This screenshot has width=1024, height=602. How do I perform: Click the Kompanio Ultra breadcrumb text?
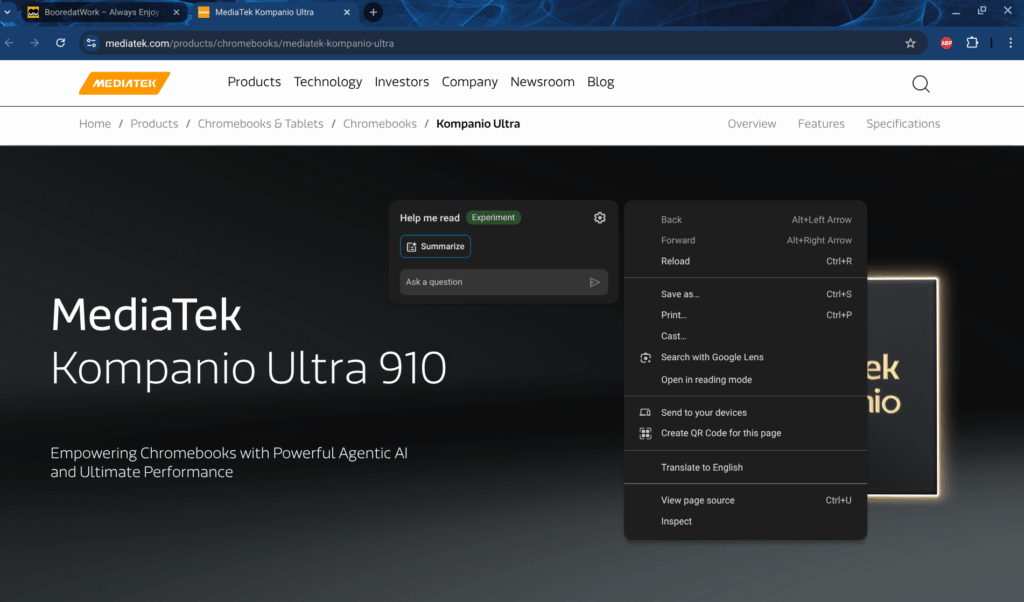point(478,123)
